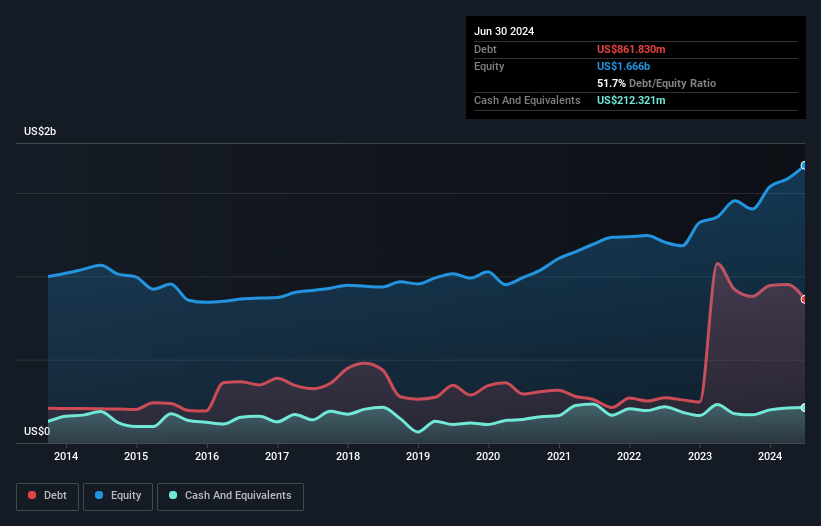This screenshot has height=526, width=821.
Task: Click the 51.7% Debt/Equity Ratio text
Action: tap(656, 83)
